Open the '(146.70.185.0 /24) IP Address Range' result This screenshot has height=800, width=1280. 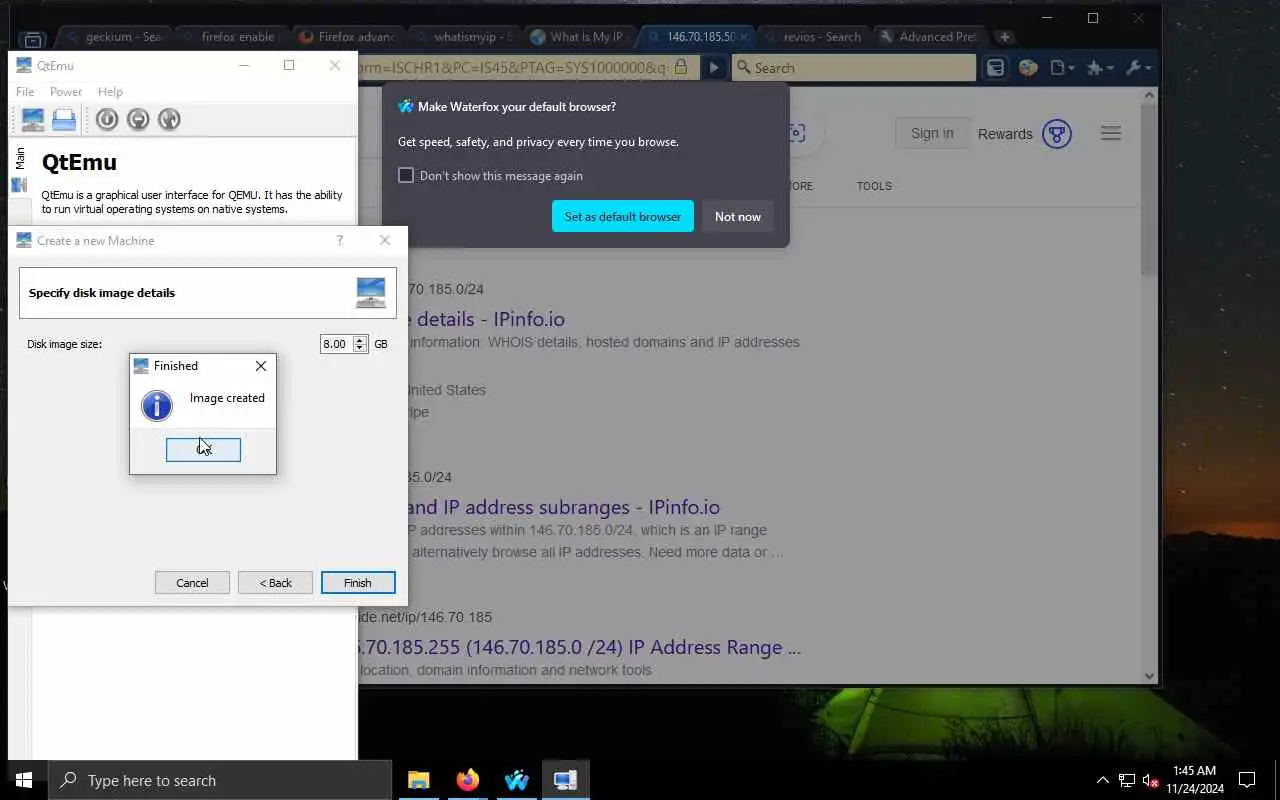pos(579,647)
